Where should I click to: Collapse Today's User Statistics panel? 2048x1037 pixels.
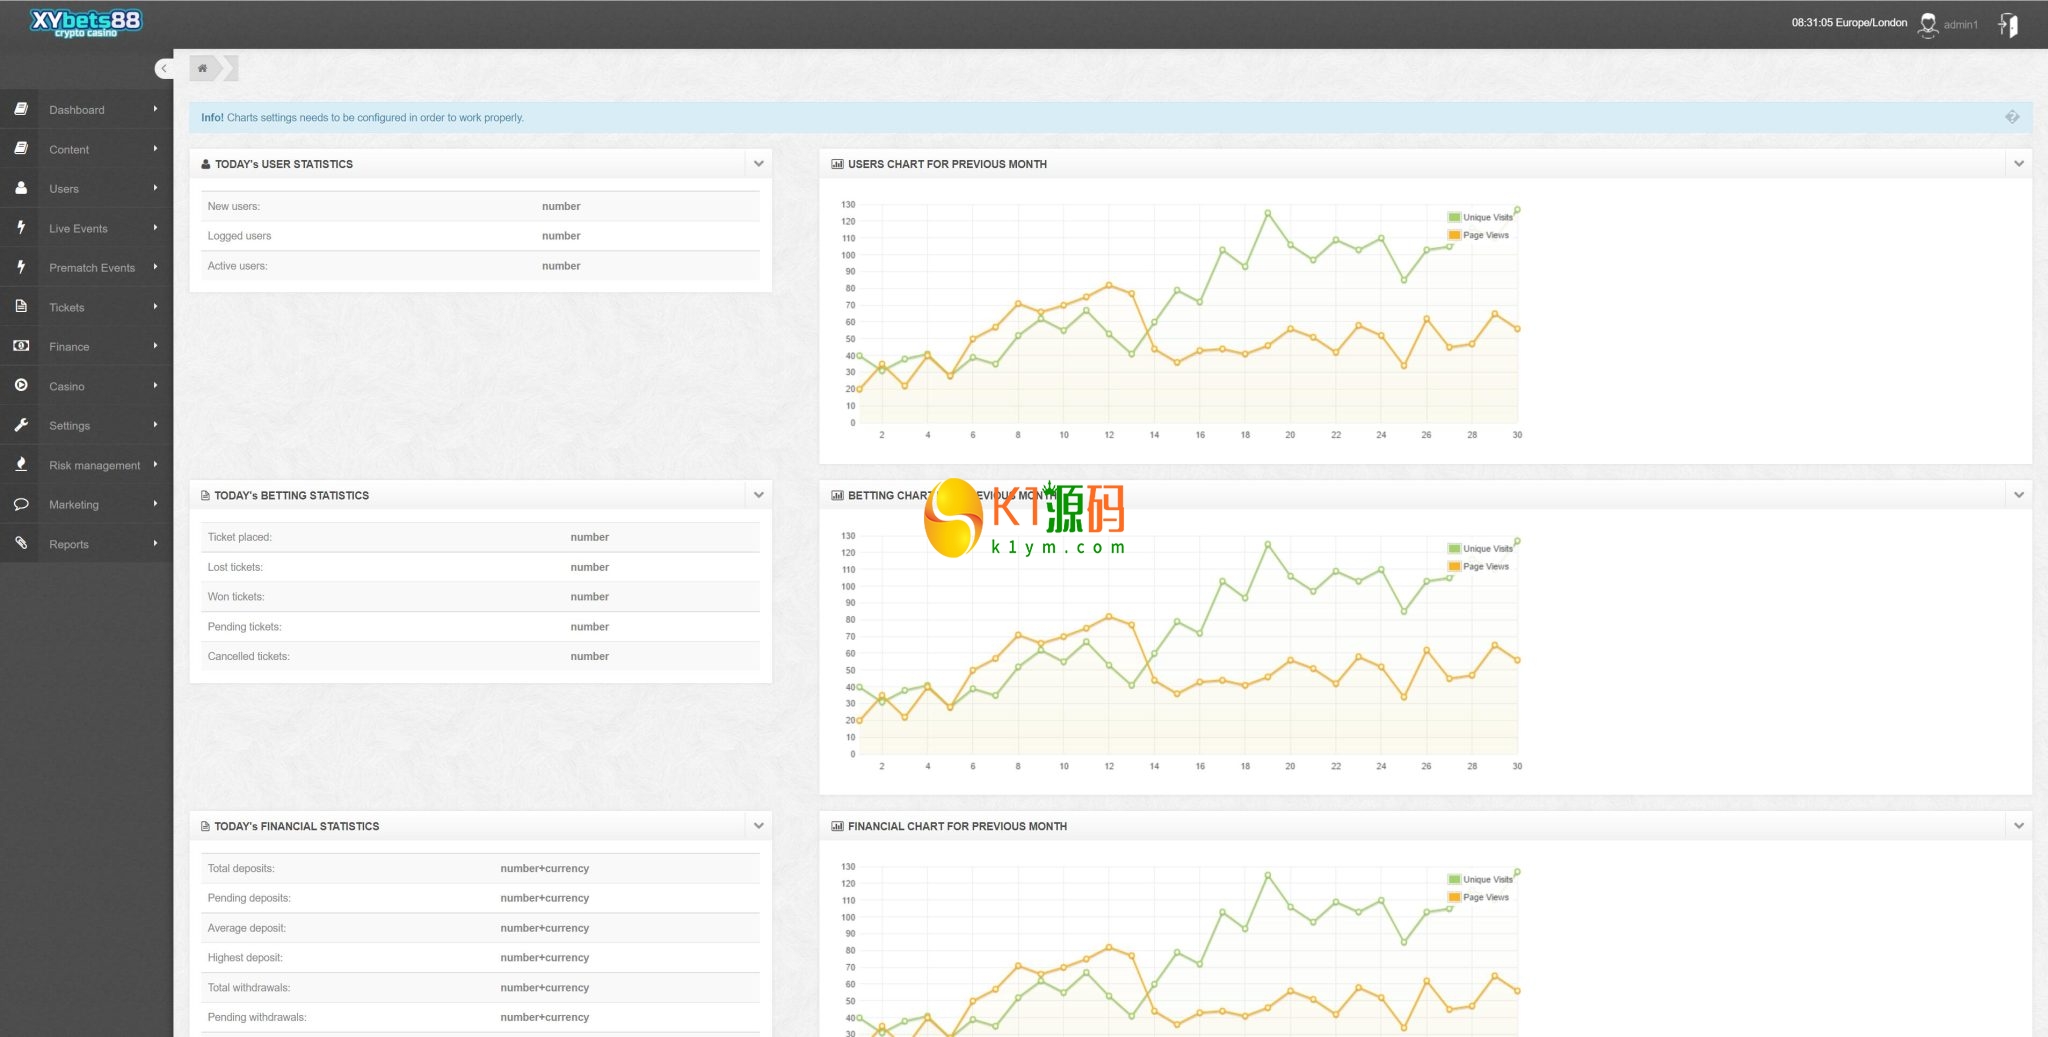pyautogui.click(x=759, y=163)
